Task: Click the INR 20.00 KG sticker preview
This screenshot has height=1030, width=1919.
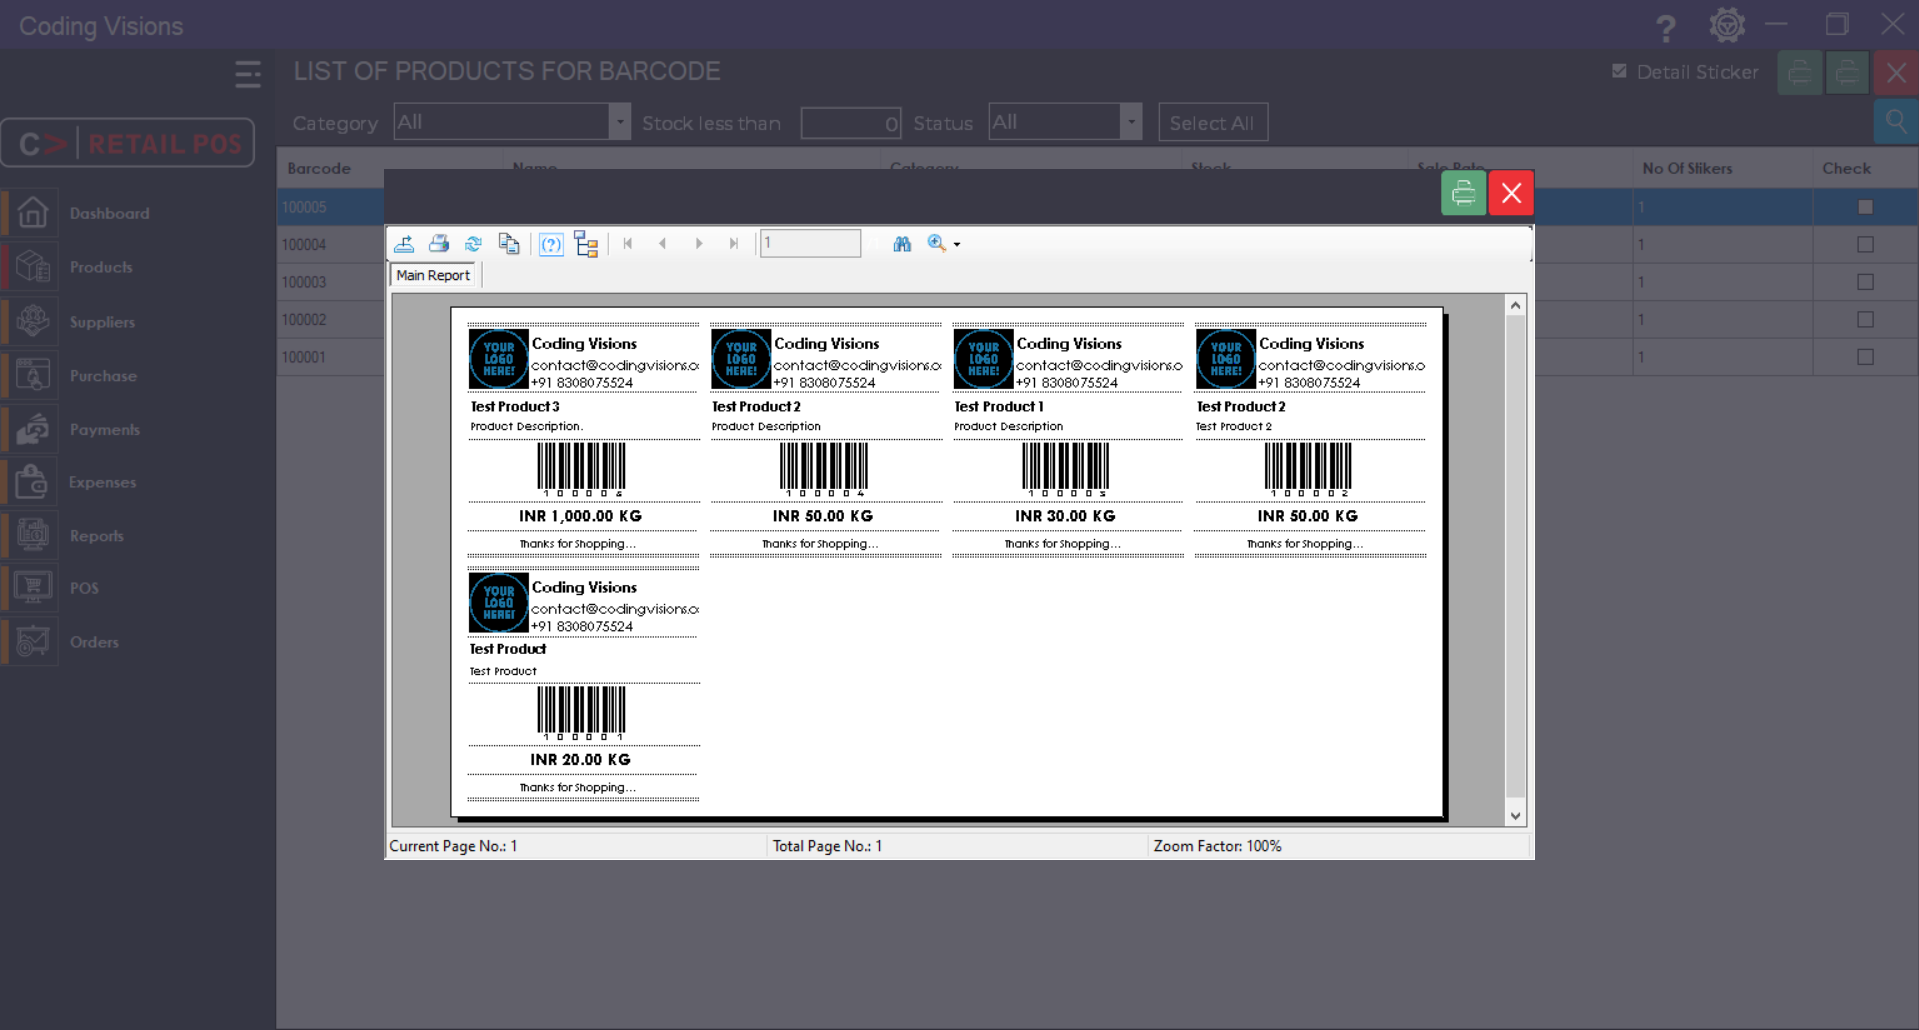Action: [584, 684]
